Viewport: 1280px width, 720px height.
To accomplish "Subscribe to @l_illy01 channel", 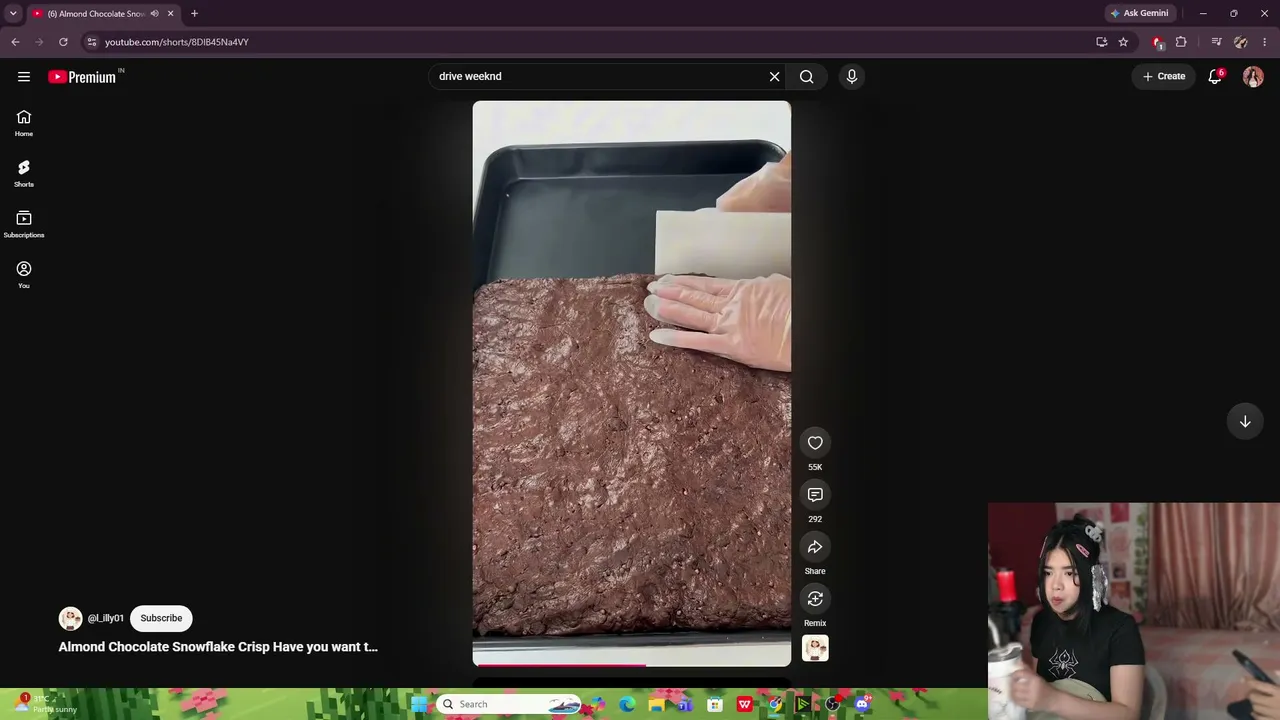I will point(161,618).
